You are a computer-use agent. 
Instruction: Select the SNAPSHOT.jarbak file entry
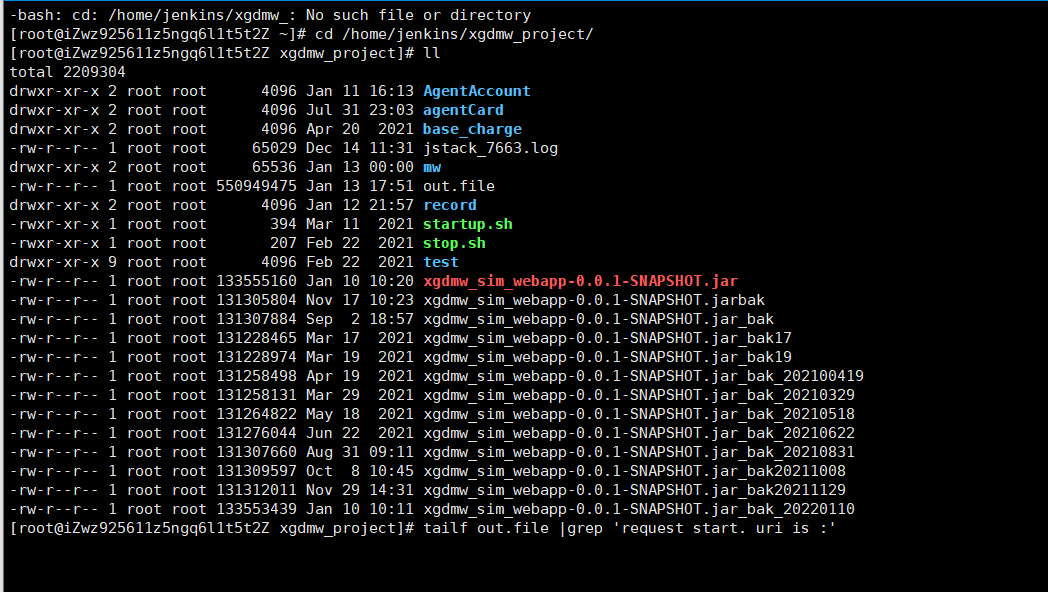tap(594, 300)
